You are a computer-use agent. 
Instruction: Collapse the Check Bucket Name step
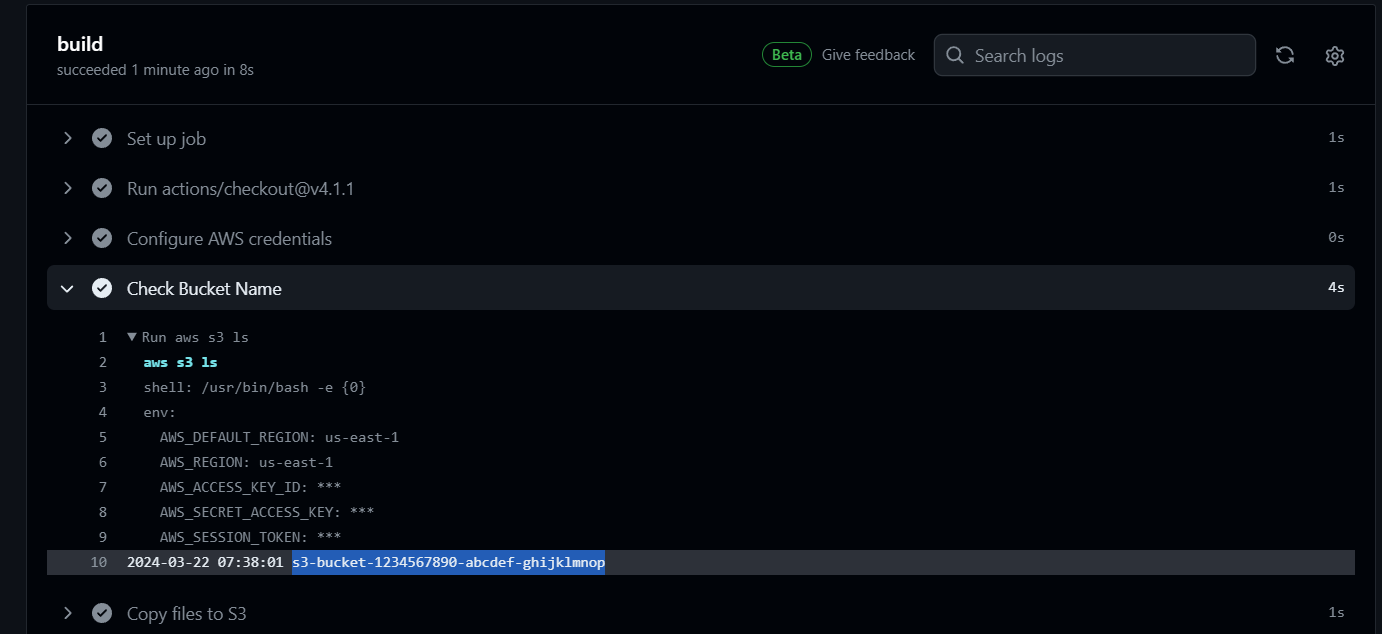pyautogui.click(x=68, y=288)
